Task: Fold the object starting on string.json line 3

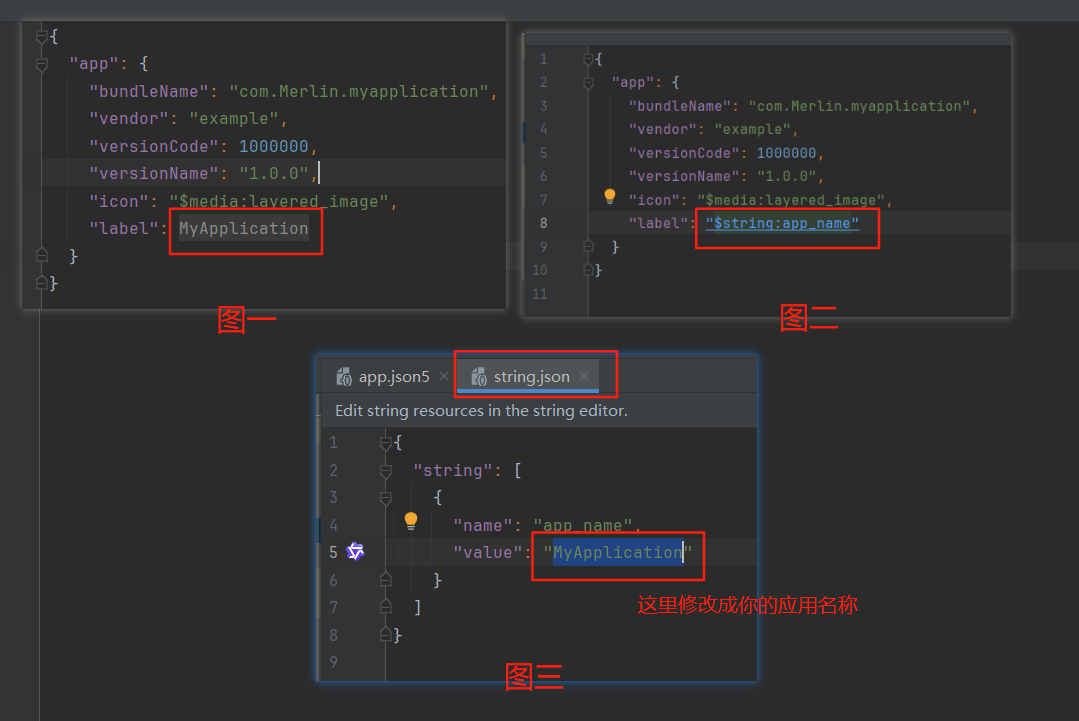Action: point(385,497)
